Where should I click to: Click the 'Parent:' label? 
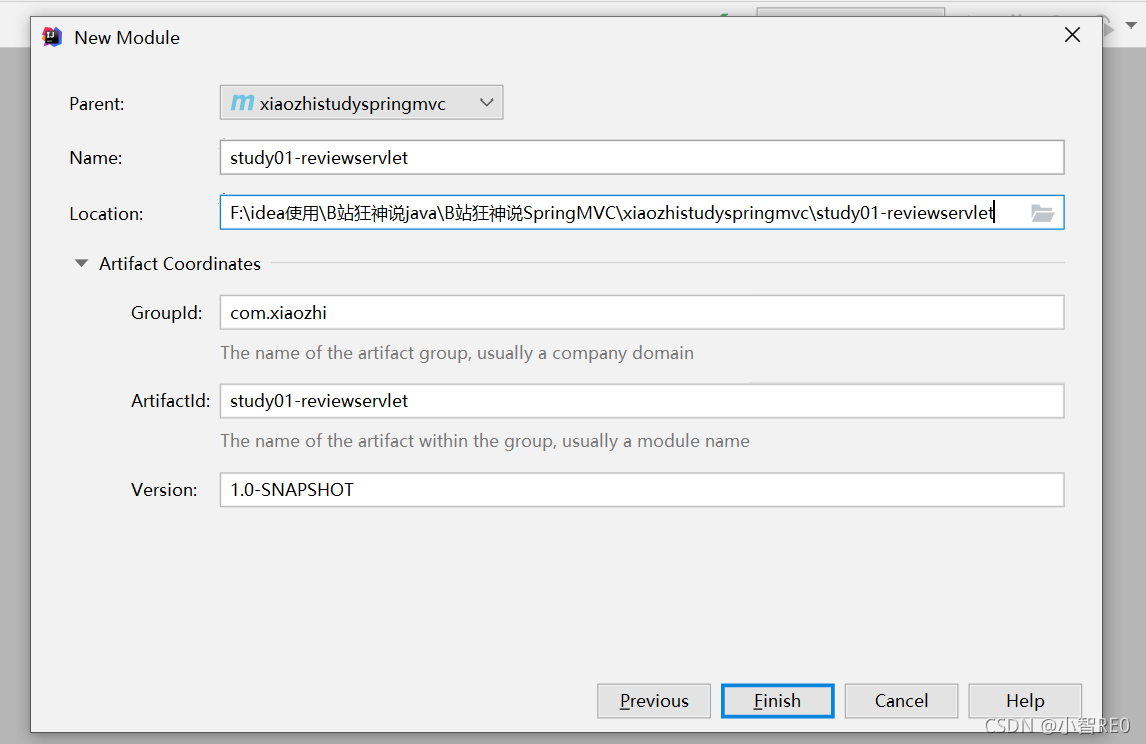(x=96, y=104)
